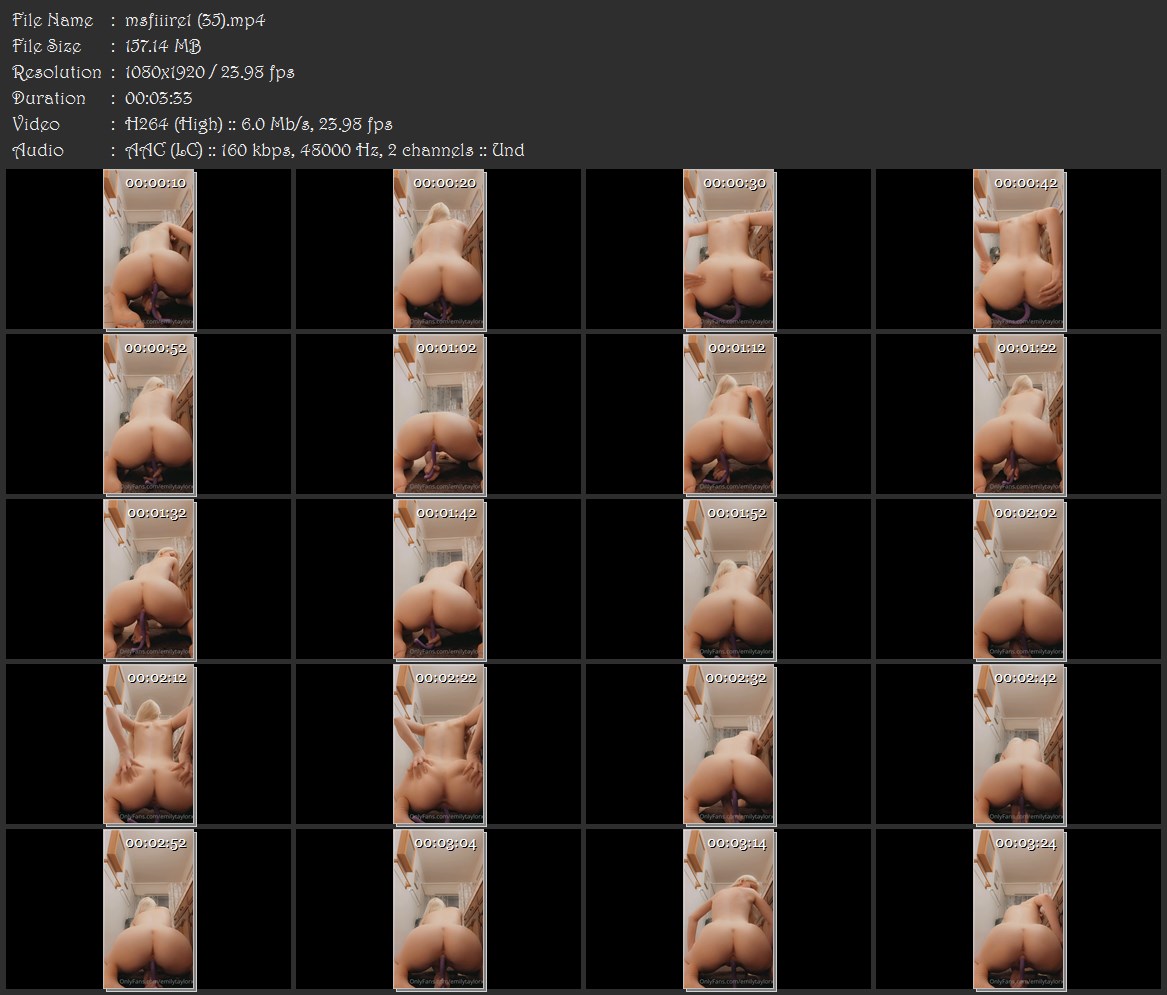Viewport: 1167px width, 995px height.
Task: Click the resolution value '1080x1920 / 23.98 fps'
Action: [x=210, y=72]
